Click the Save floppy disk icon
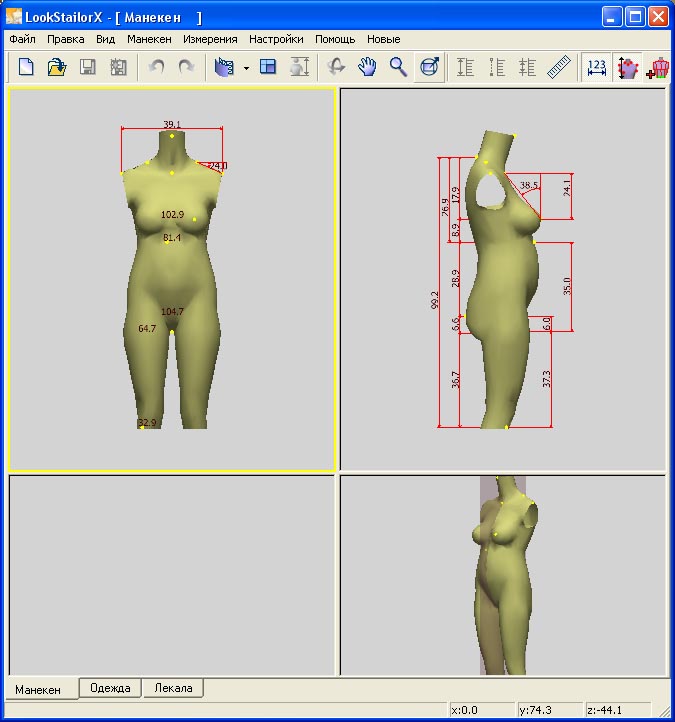The image size is (675, 722). click(x=87, y=67)
